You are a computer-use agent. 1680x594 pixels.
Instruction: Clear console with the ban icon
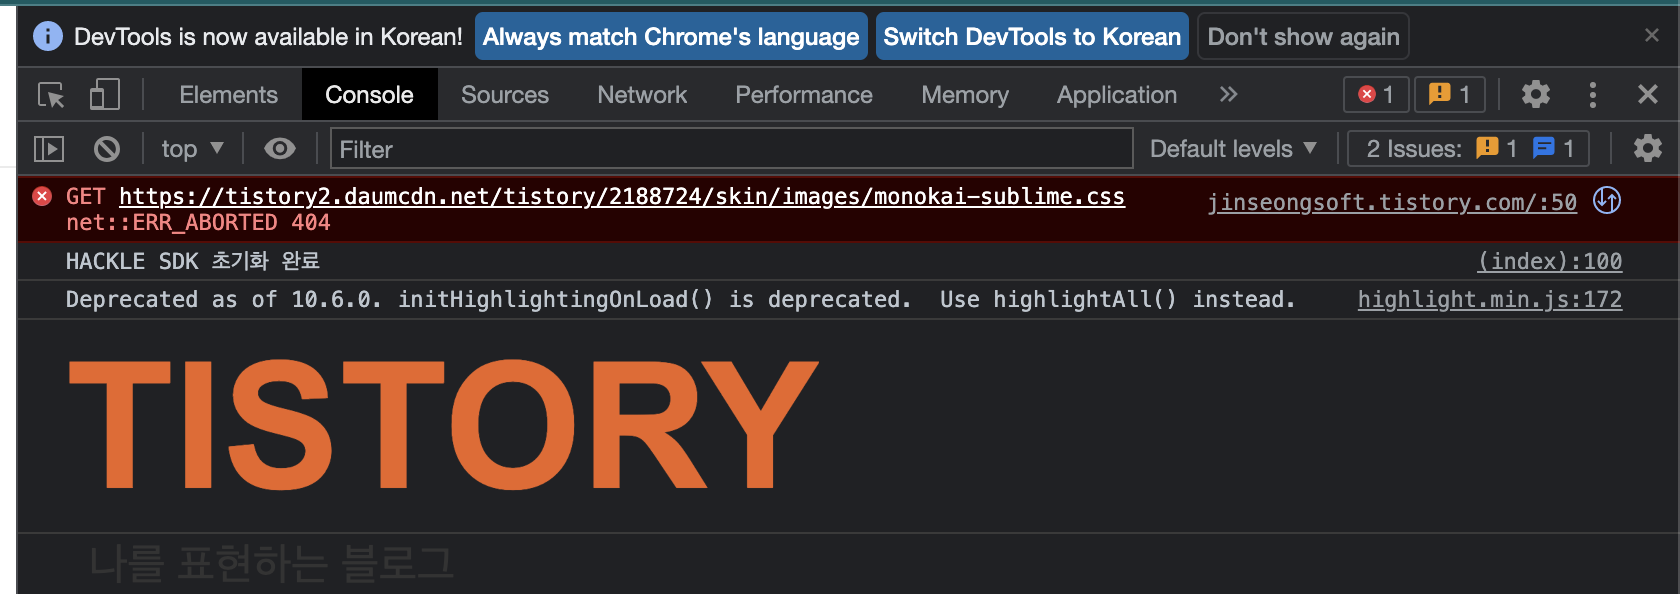(107, 149)
